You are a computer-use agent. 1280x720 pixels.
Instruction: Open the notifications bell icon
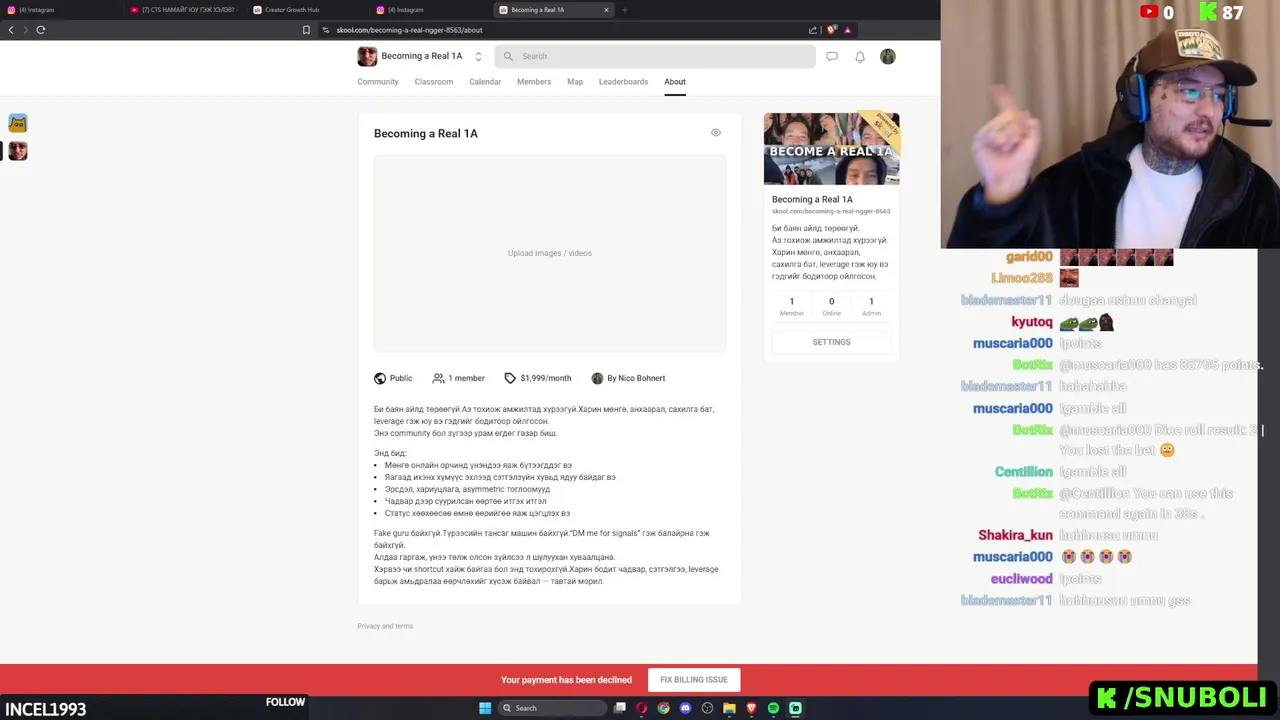pyautogui.click(x=860, y=57)
